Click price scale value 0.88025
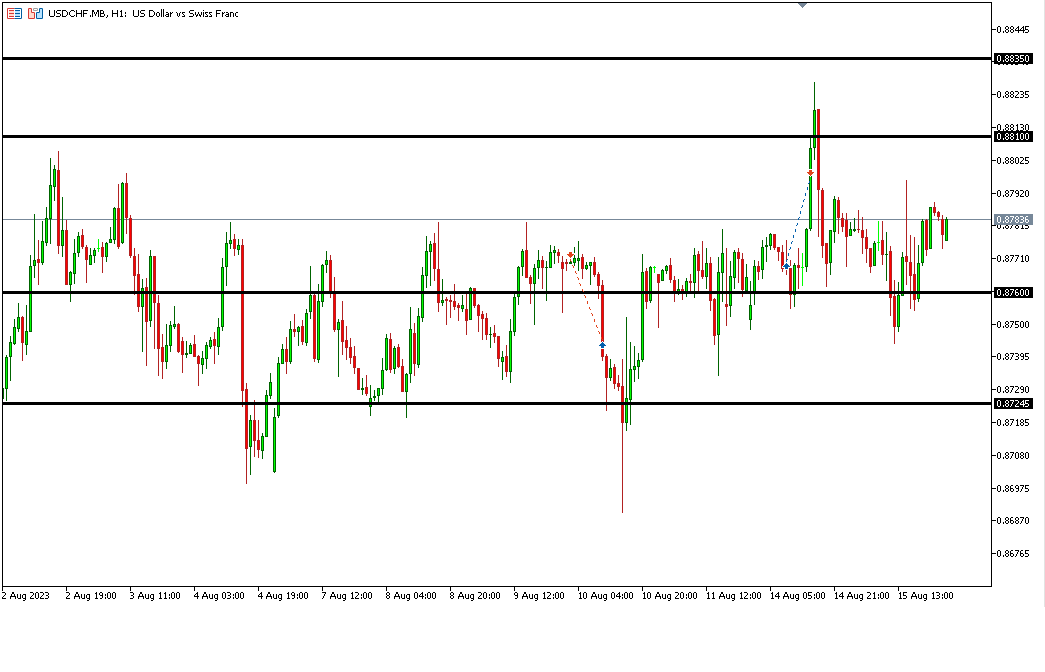 pos(1013,161)
